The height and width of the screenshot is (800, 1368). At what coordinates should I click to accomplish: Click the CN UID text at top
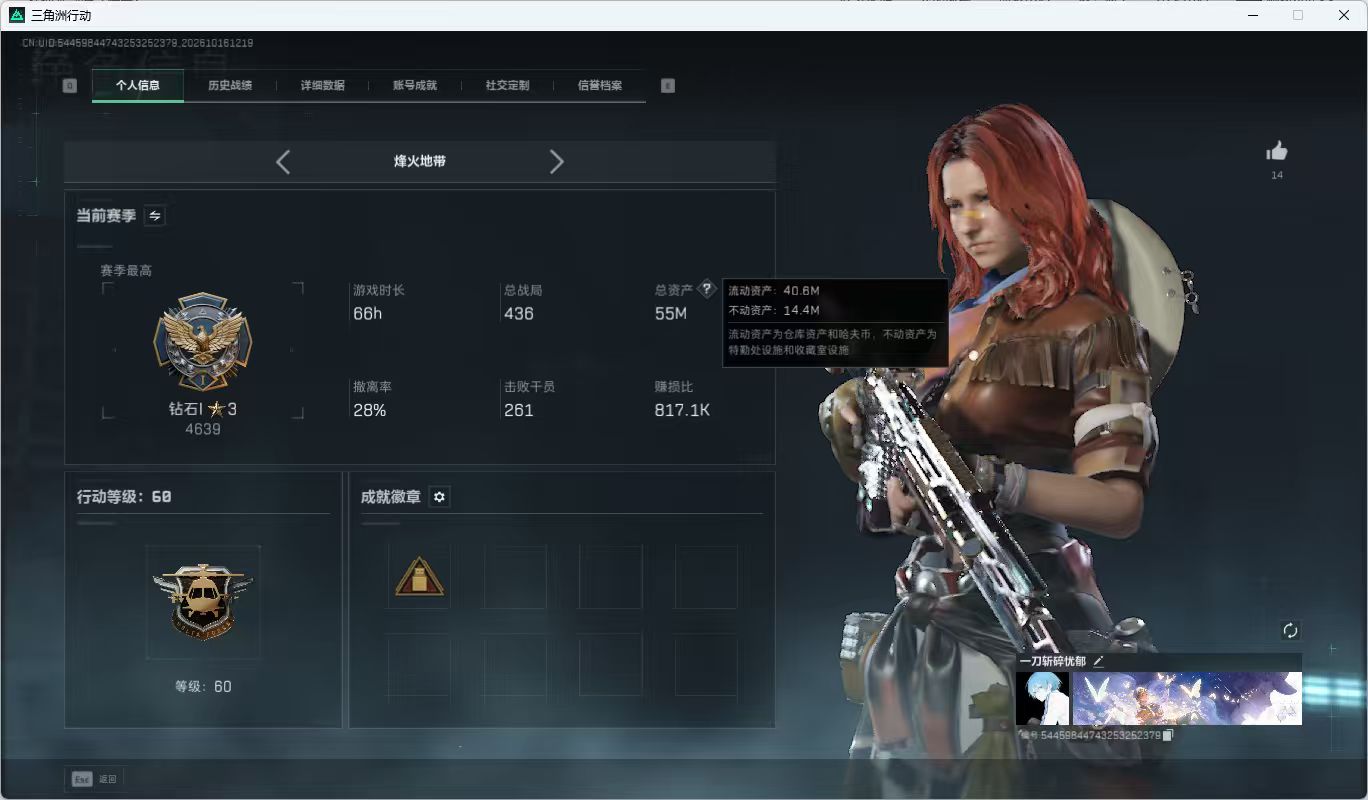(x=137, y=43)
